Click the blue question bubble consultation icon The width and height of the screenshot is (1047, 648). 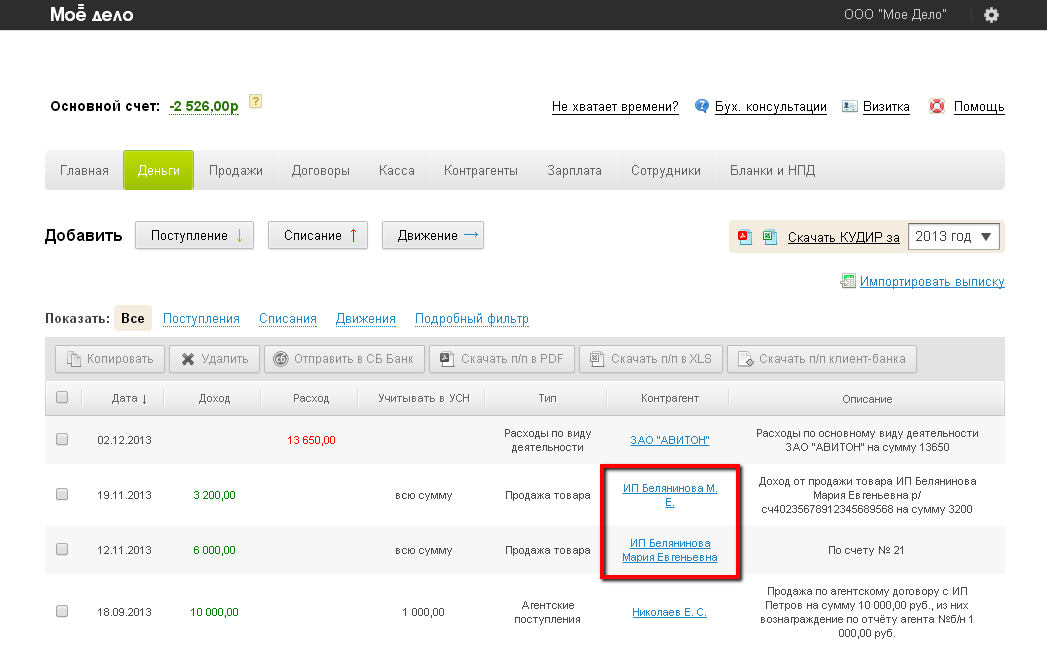pyautogui.click(x=701, y=106)
